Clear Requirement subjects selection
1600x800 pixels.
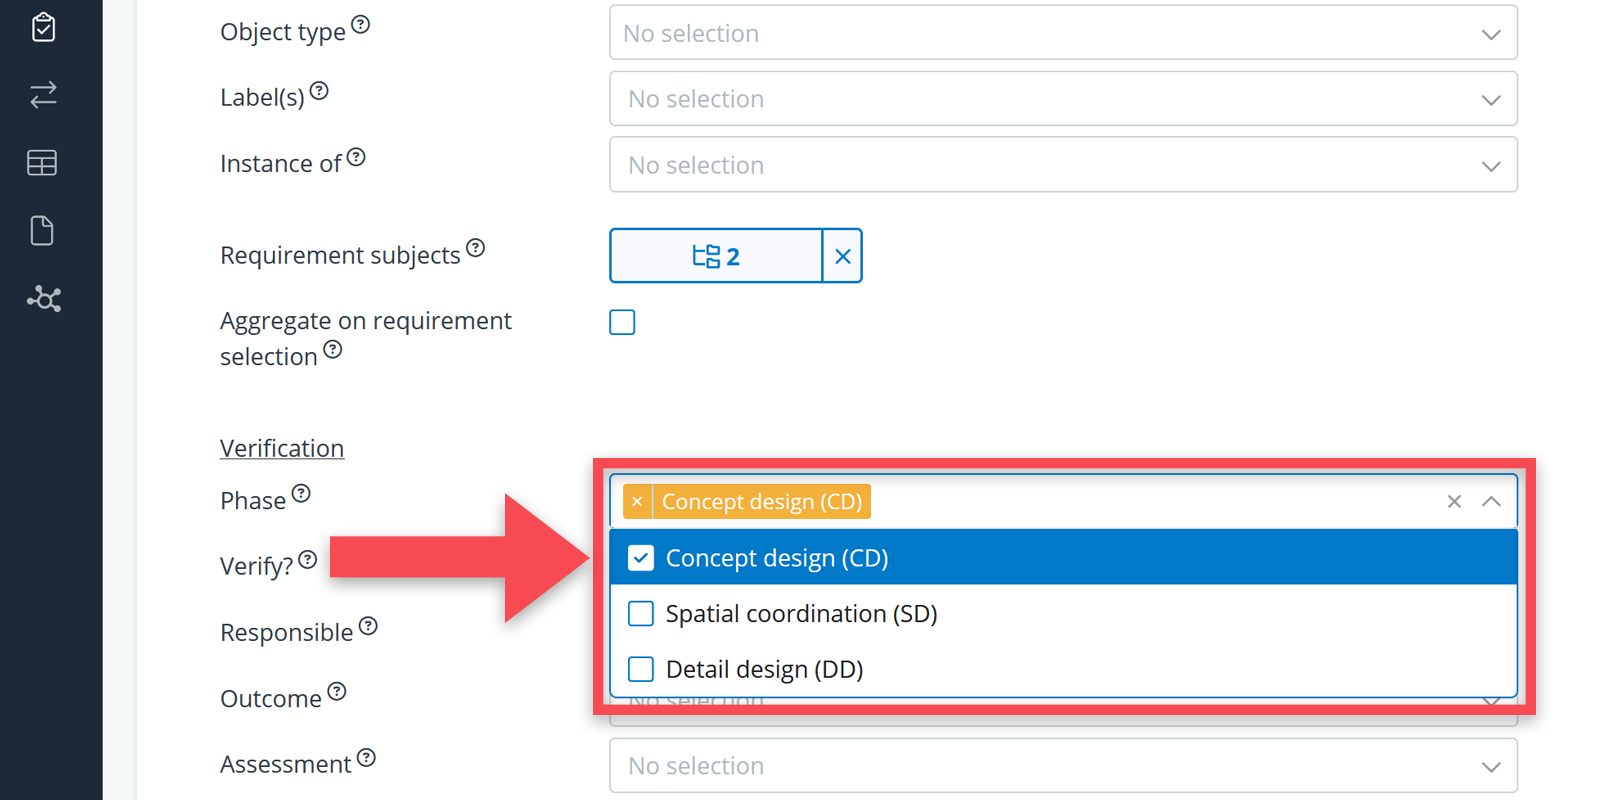[843, 257]
